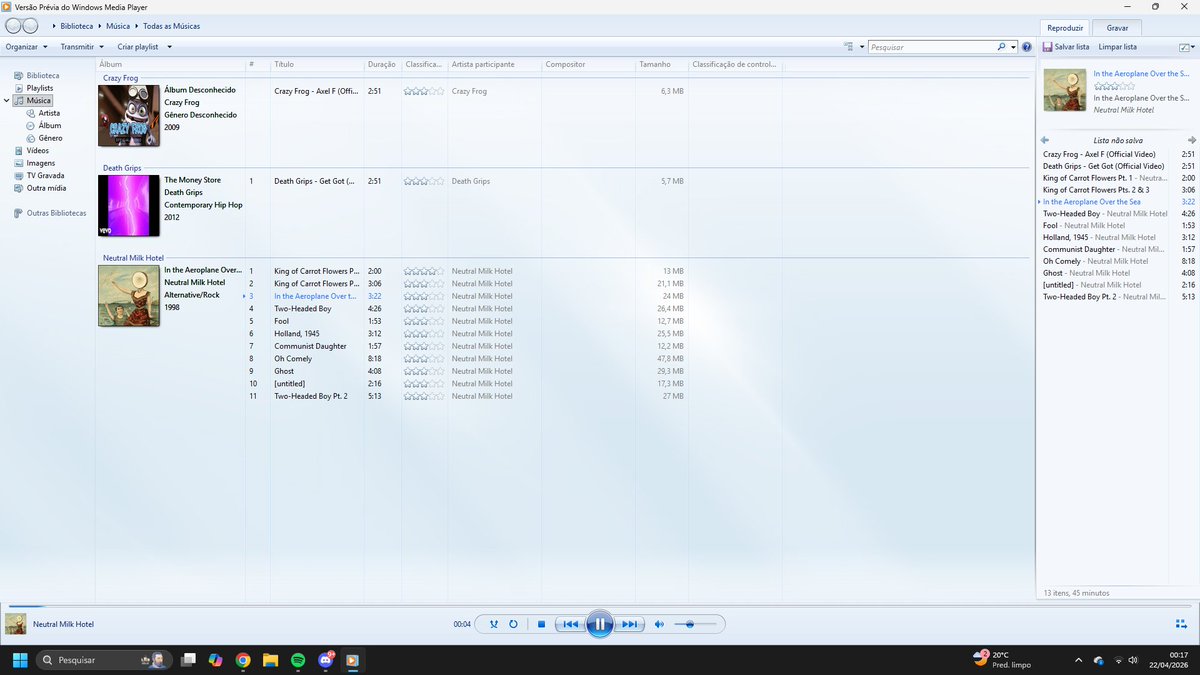Select Biblioteca in navigation pane

point(36,76)
